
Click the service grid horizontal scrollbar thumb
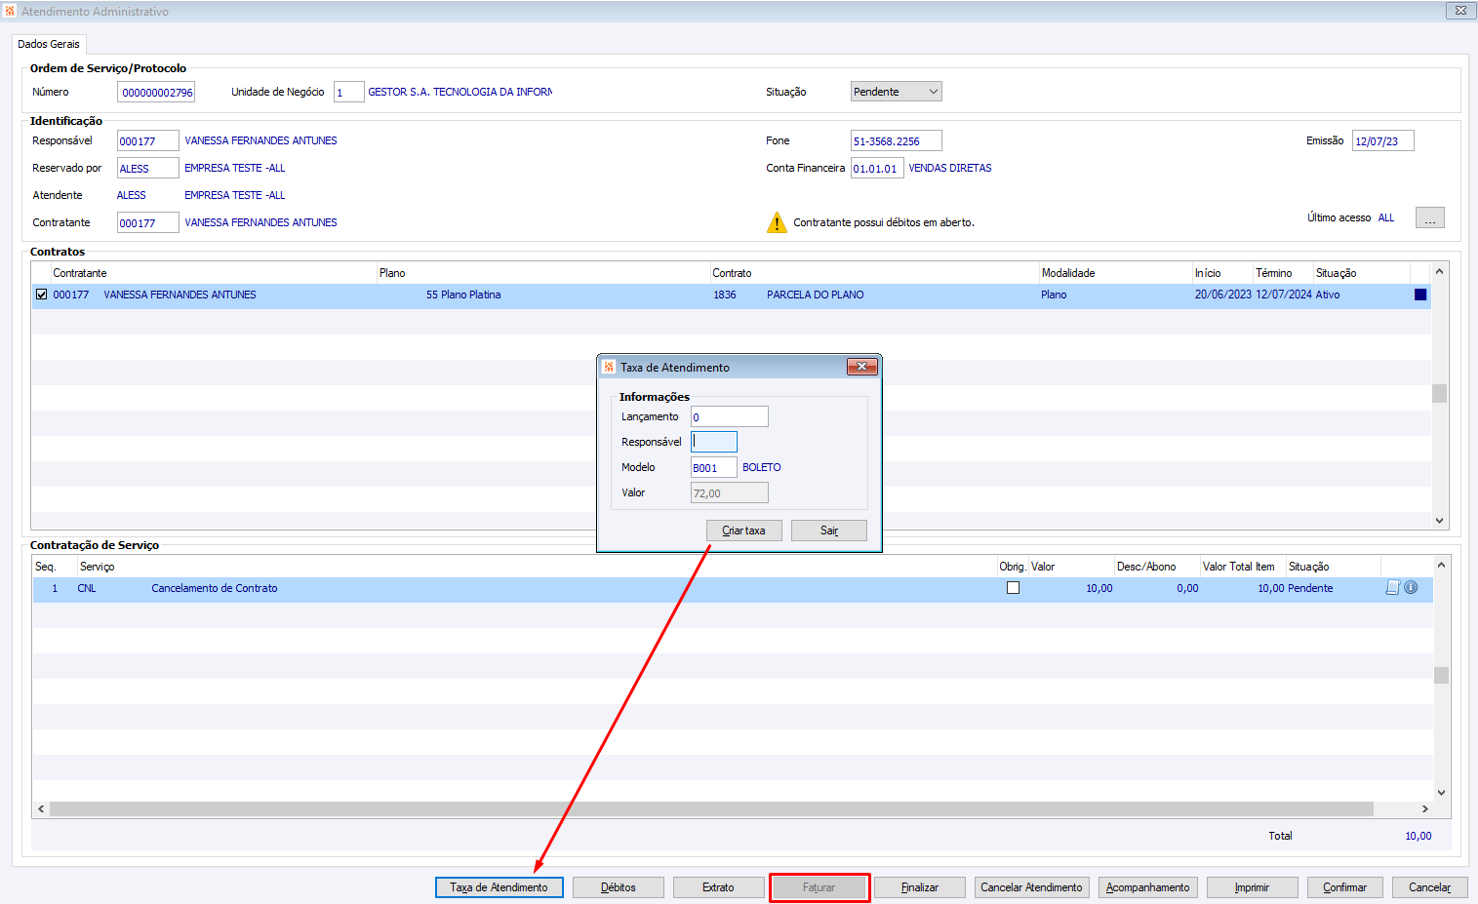pyautogui.click(x=711, y=808)
